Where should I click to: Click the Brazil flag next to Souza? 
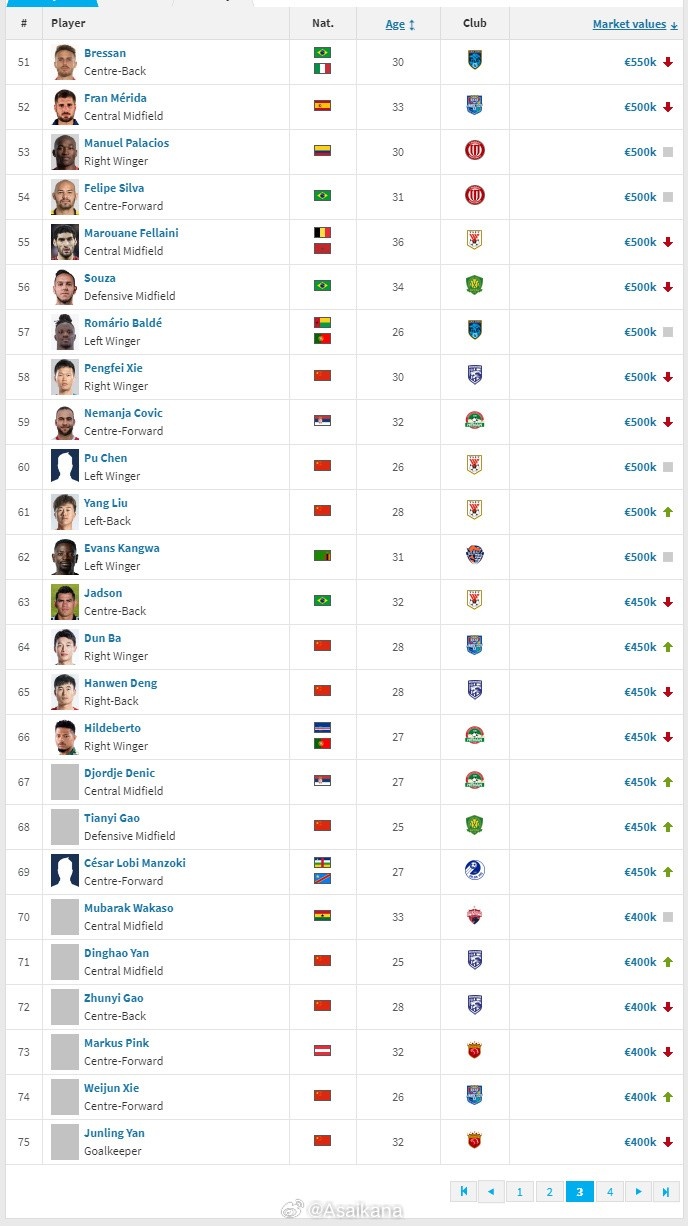[322, 286]
